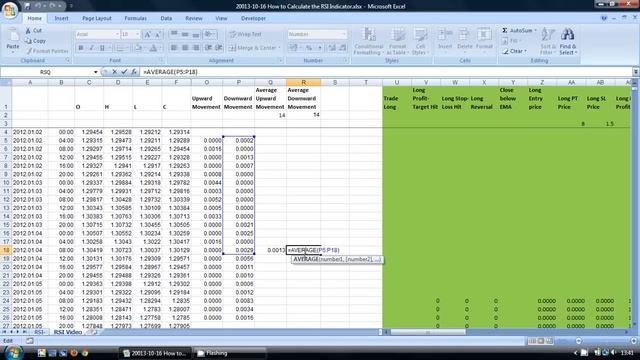Adjust the zoom slider in status bar
This screenshot has width=640, height=360.
606,340
